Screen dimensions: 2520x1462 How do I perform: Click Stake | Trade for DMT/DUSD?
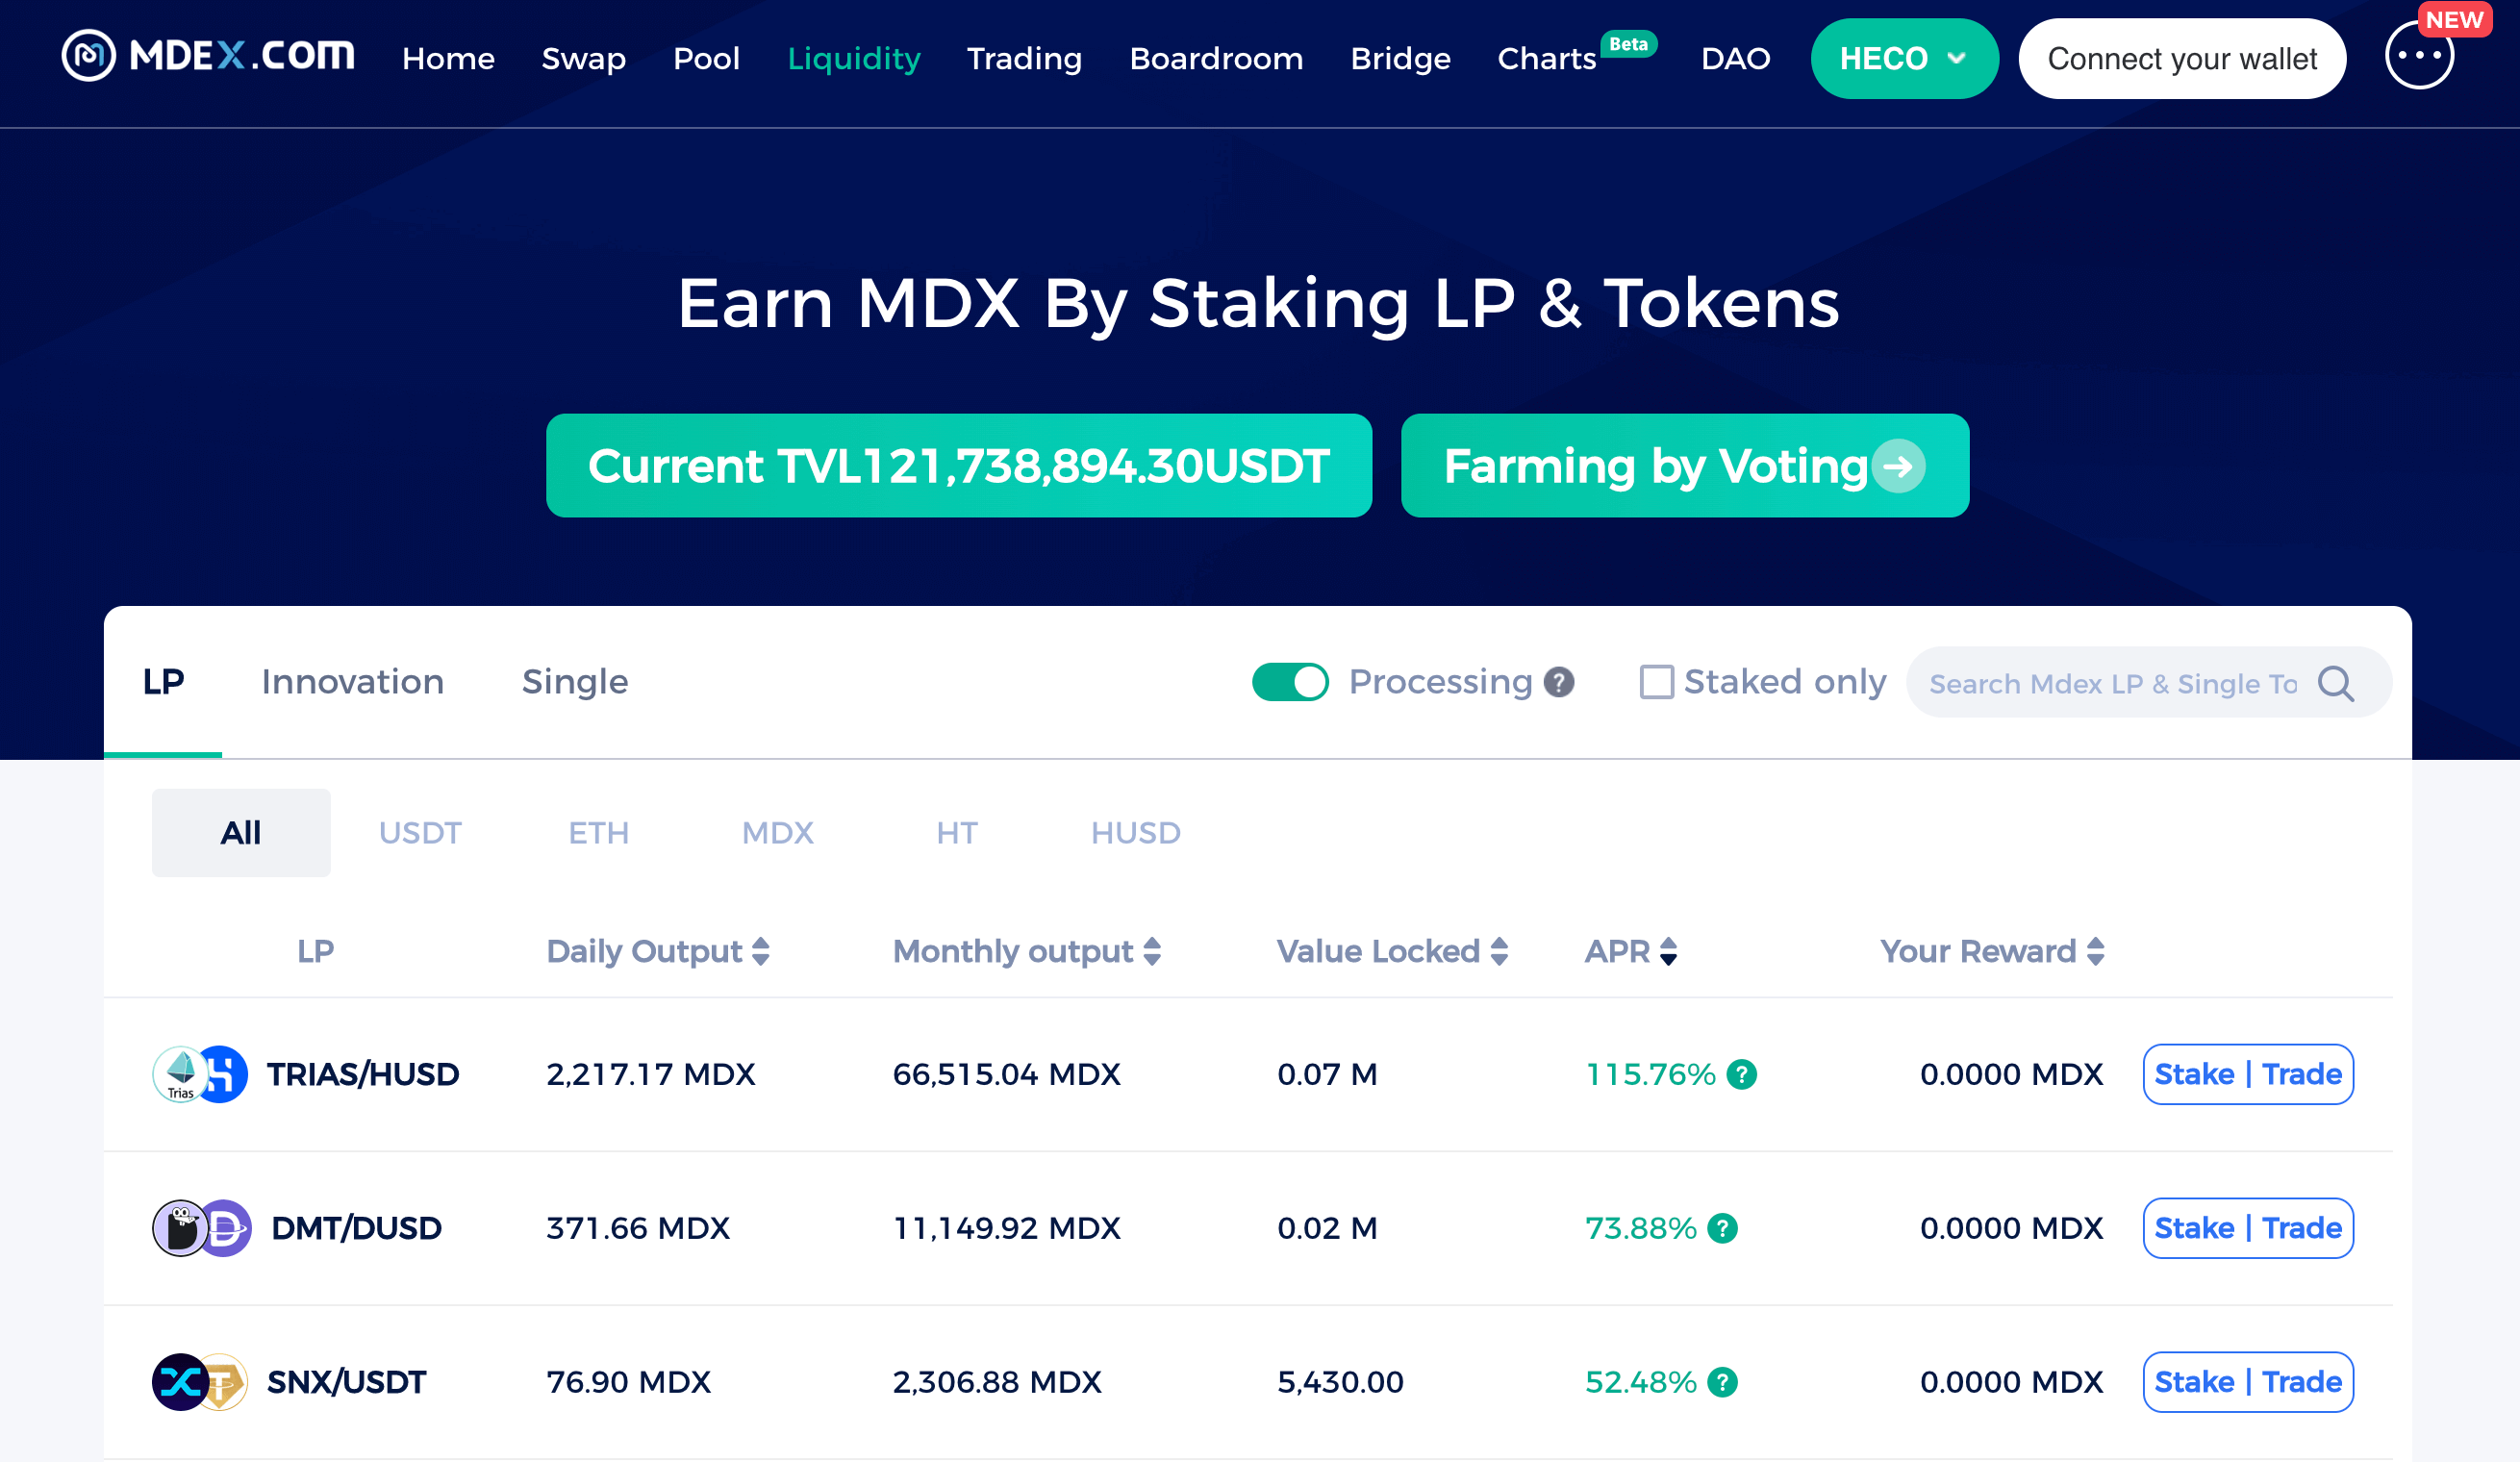click(x=2248, y=1228)
